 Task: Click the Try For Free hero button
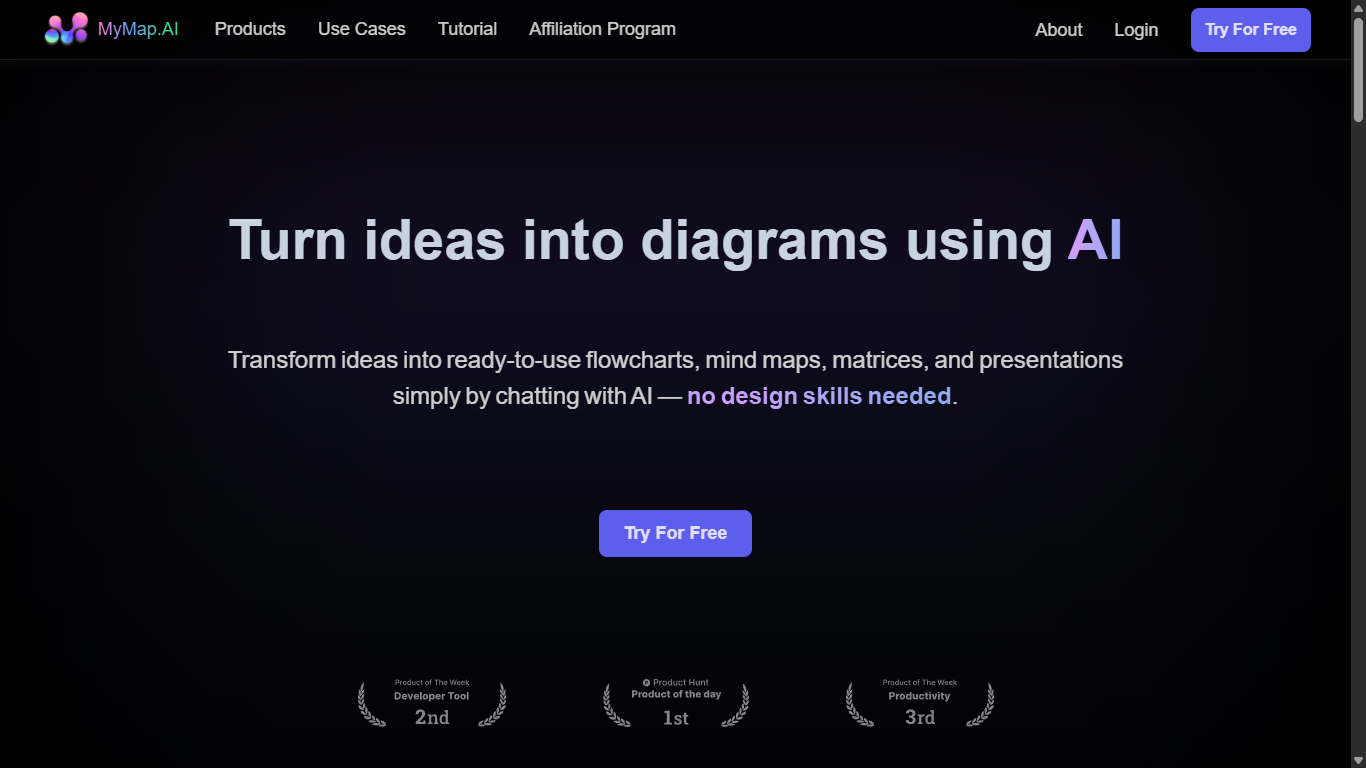[675, 533]
